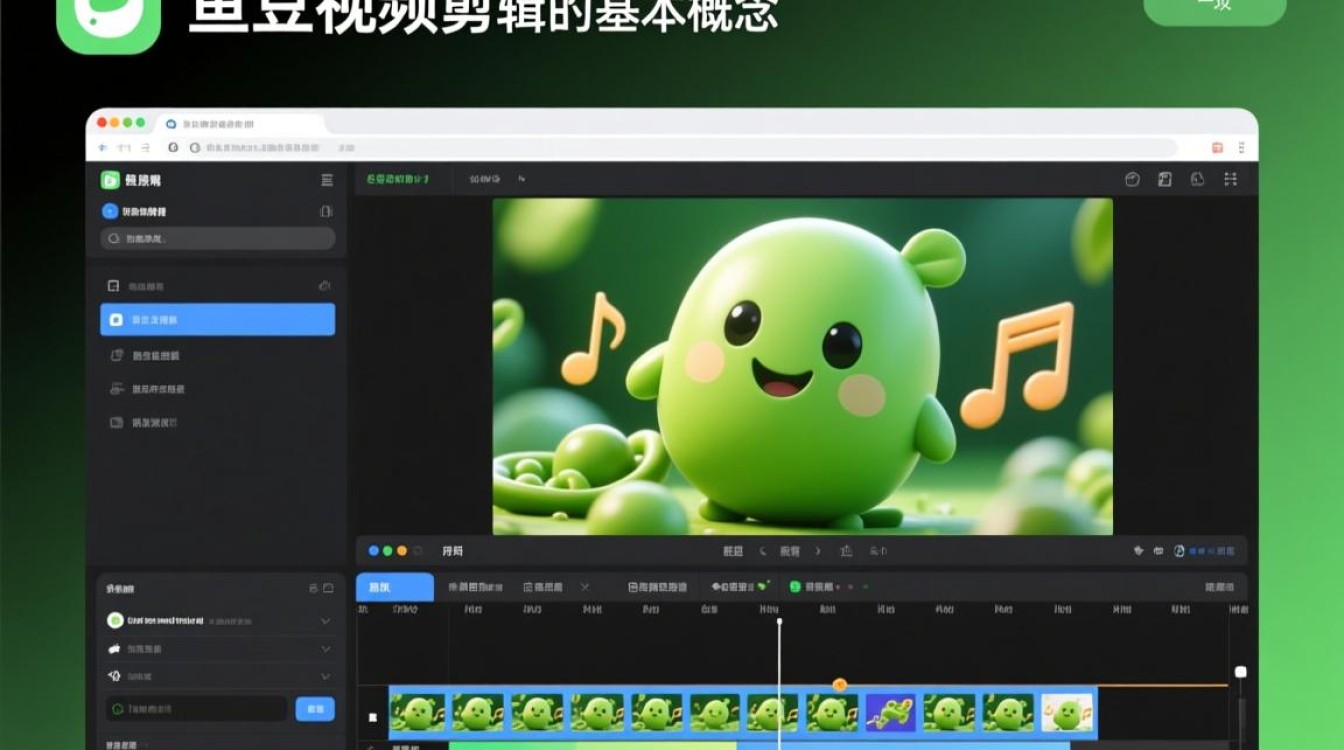Screen dimensions: 1344x750
Task: Click the green round icon in the first collapsible row
Action: [115, 620]
